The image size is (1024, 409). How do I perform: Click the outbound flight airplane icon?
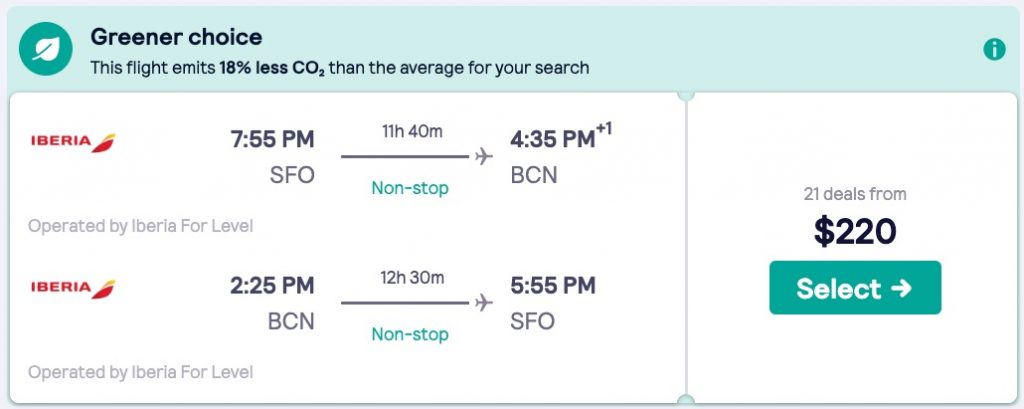click(x=484, y=156)
